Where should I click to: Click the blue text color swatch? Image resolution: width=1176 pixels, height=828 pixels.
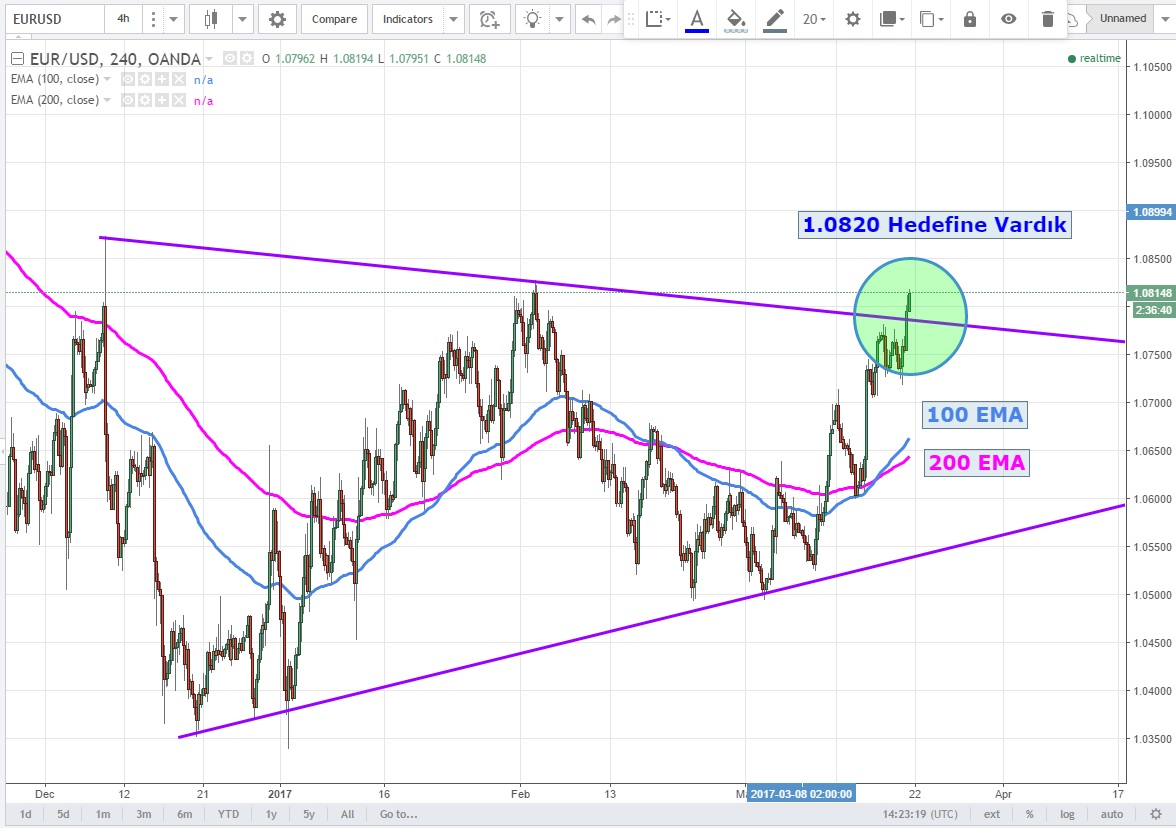pyautogui.click(x=697, y=19)
